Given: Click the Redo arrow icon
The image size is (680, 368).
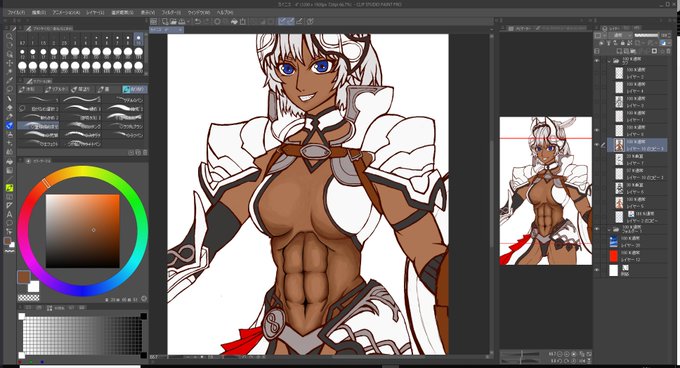Looking at the screenshot, I should (206, 21).
